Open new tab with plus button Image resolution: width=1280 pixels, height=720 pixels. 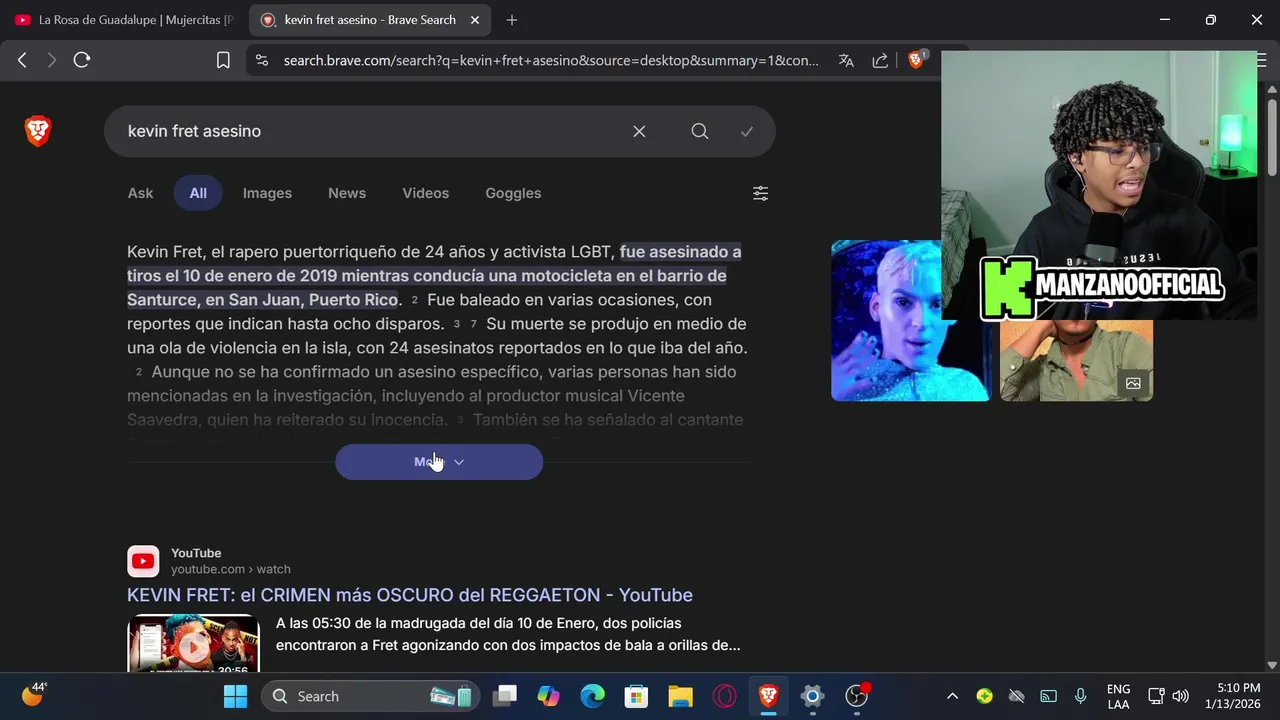[x=512, y=20]
